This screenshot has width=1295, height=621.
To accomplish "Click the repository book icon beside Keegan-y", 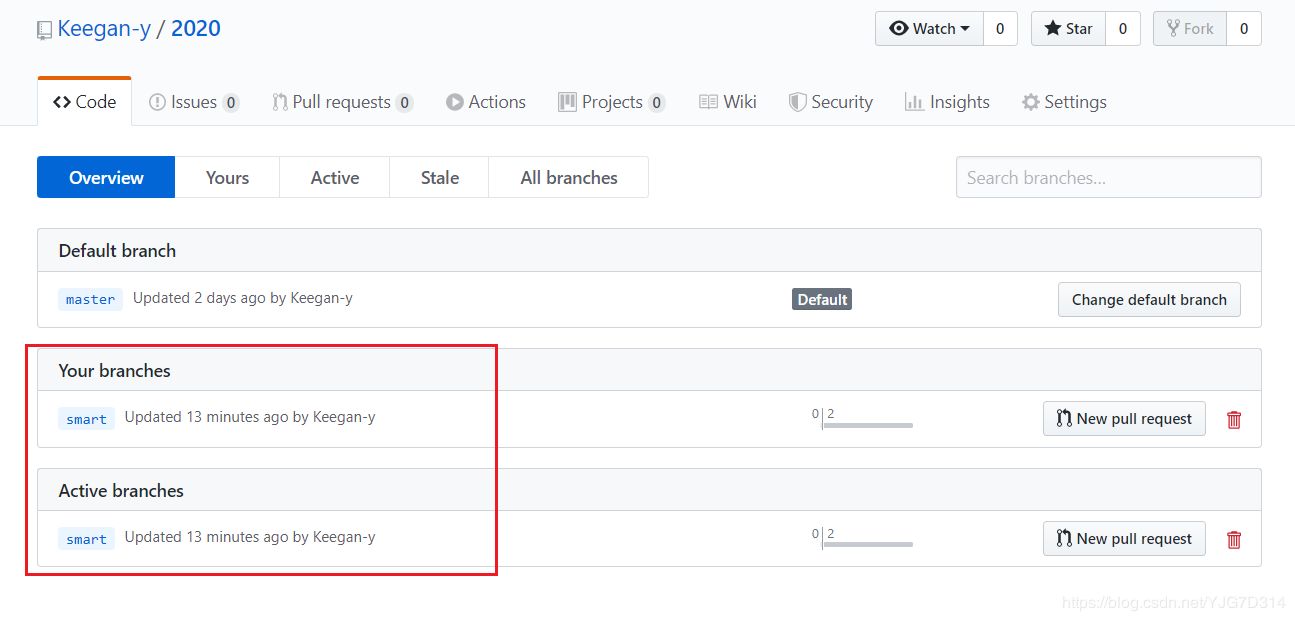I will [44, 30].
